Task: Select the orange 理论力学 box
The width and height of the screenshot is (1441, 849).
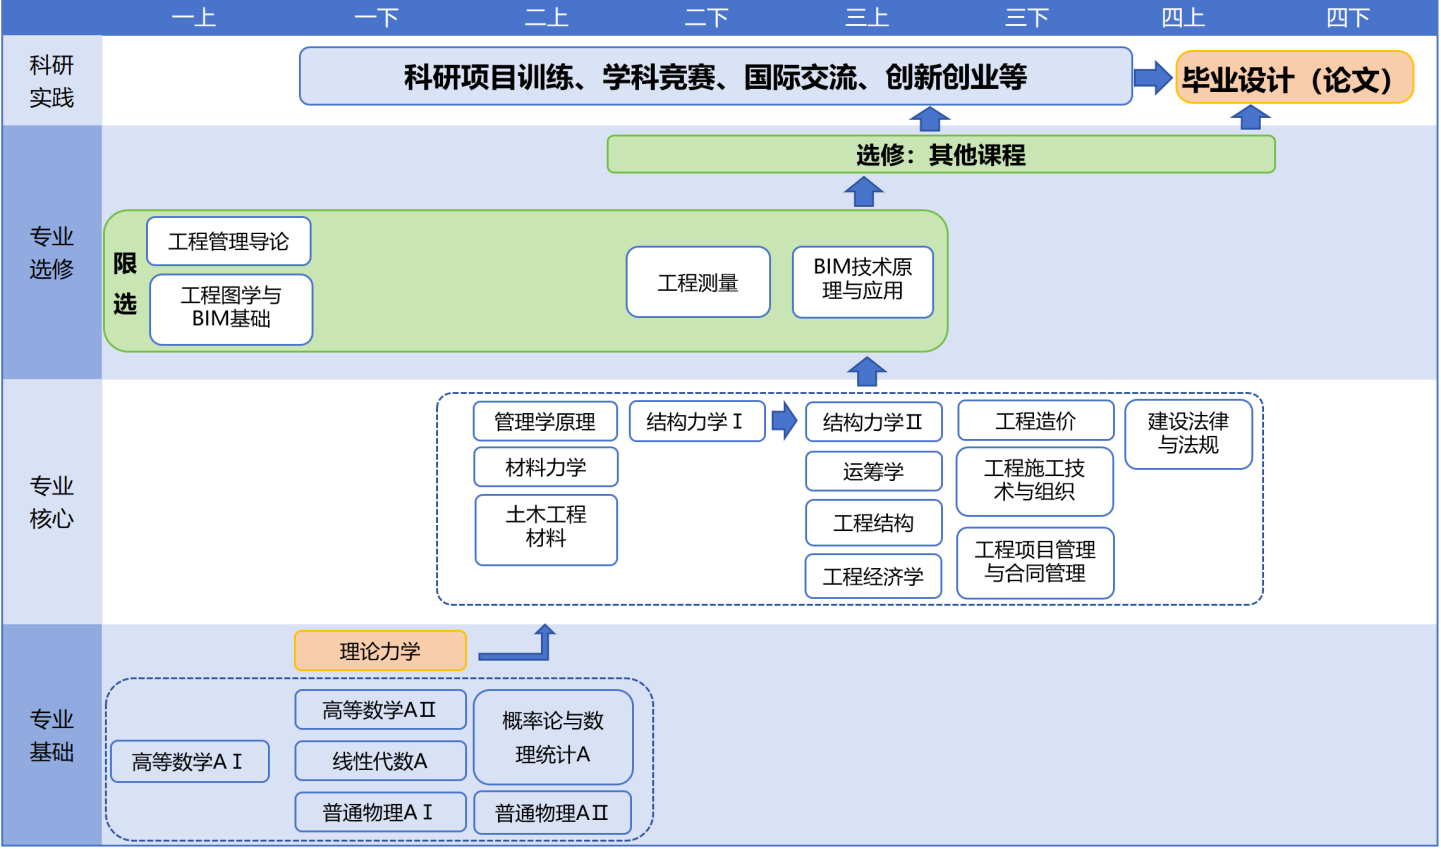Action: [380, 651]
